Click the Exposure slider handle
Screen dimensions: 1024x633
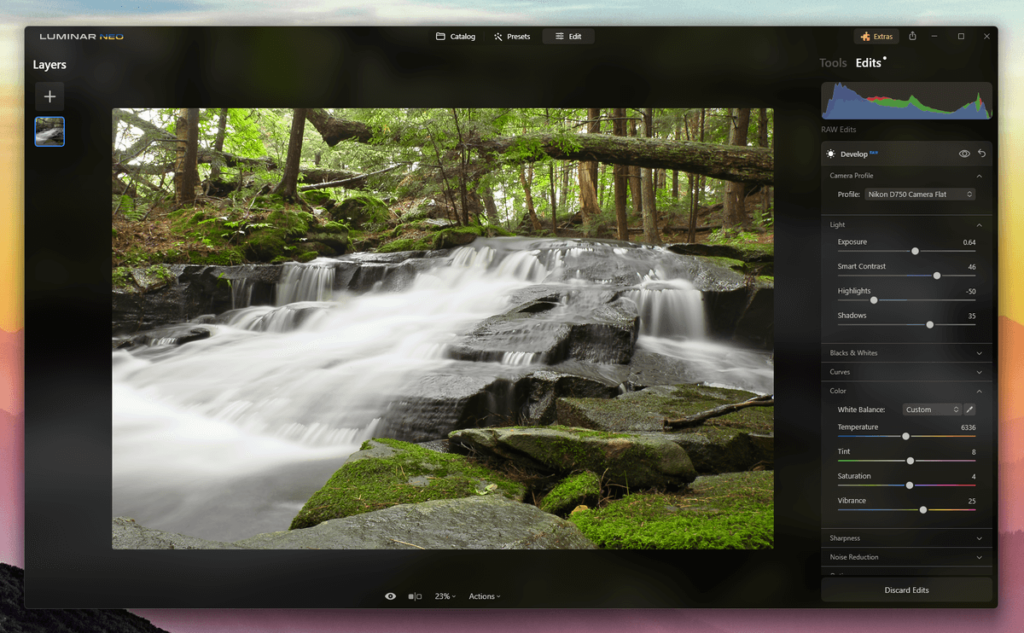[x=915, y=251]
